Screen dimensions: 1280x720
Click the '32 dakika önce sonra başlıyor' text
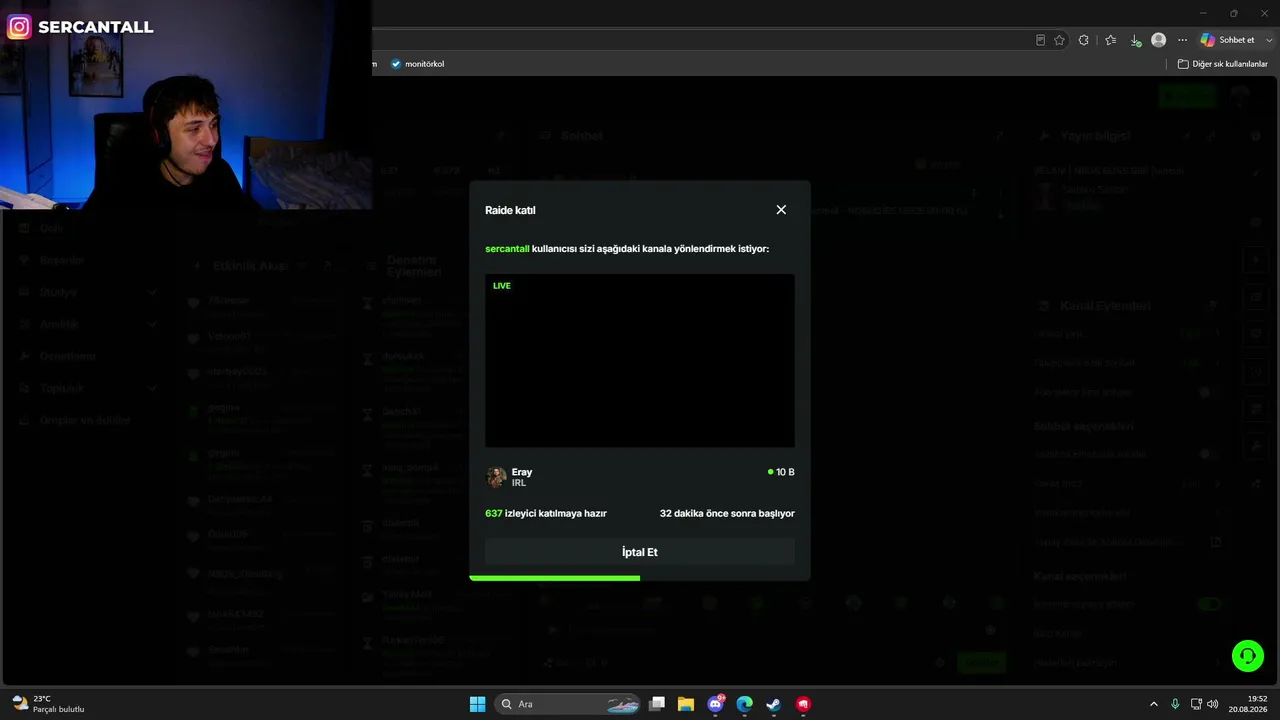[x=727, y=513]
